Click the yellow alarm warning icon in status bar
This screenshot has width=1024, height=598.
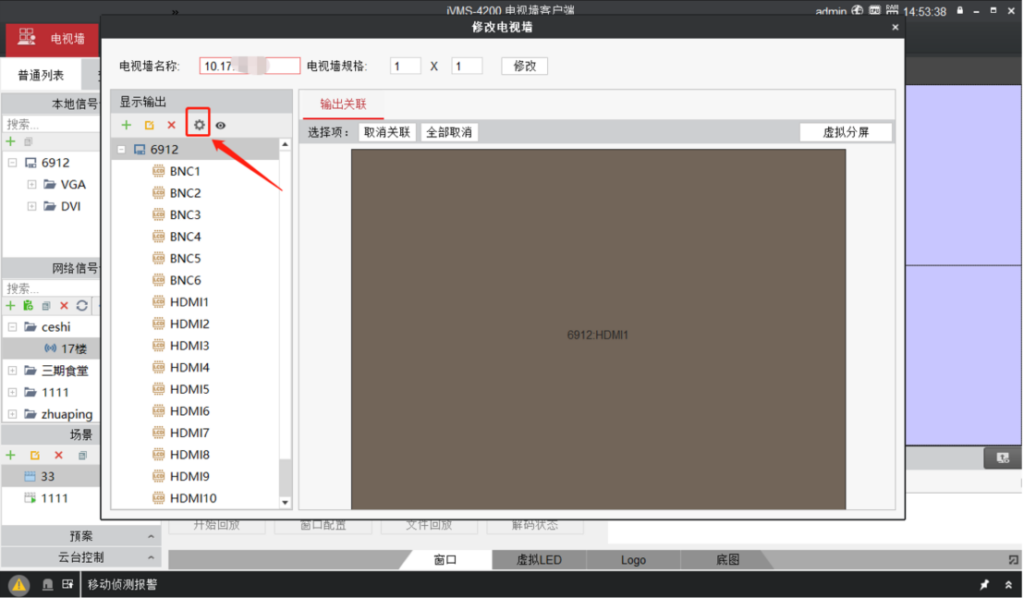(x=19, y=585)
